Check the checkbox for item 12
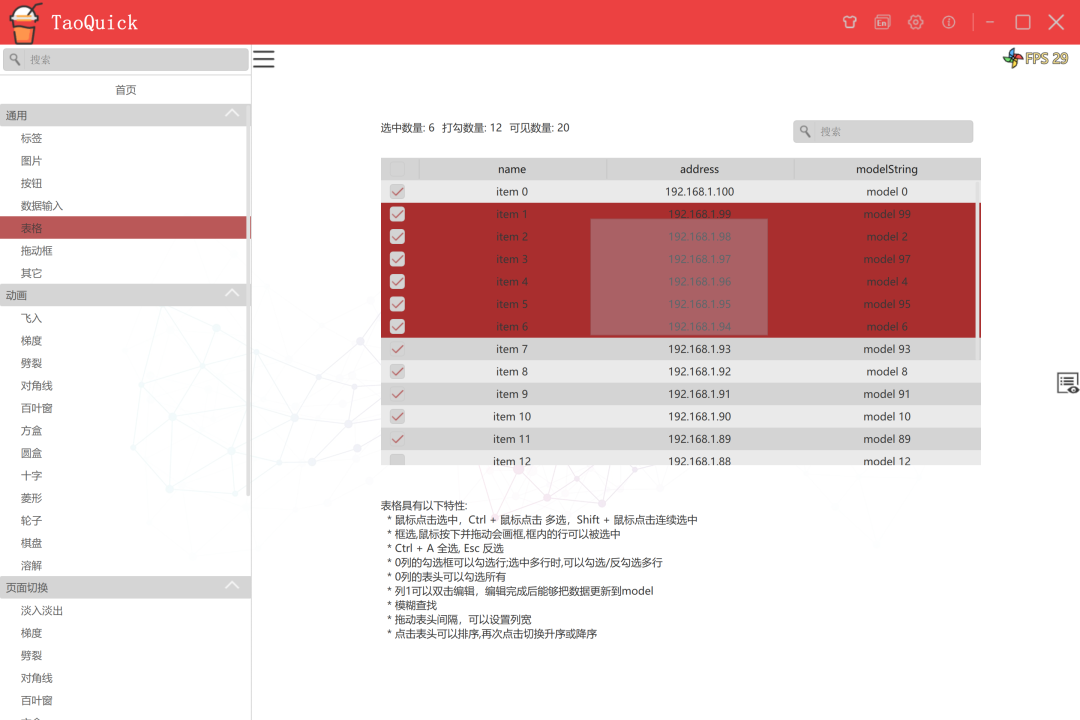 pos(397,459)
